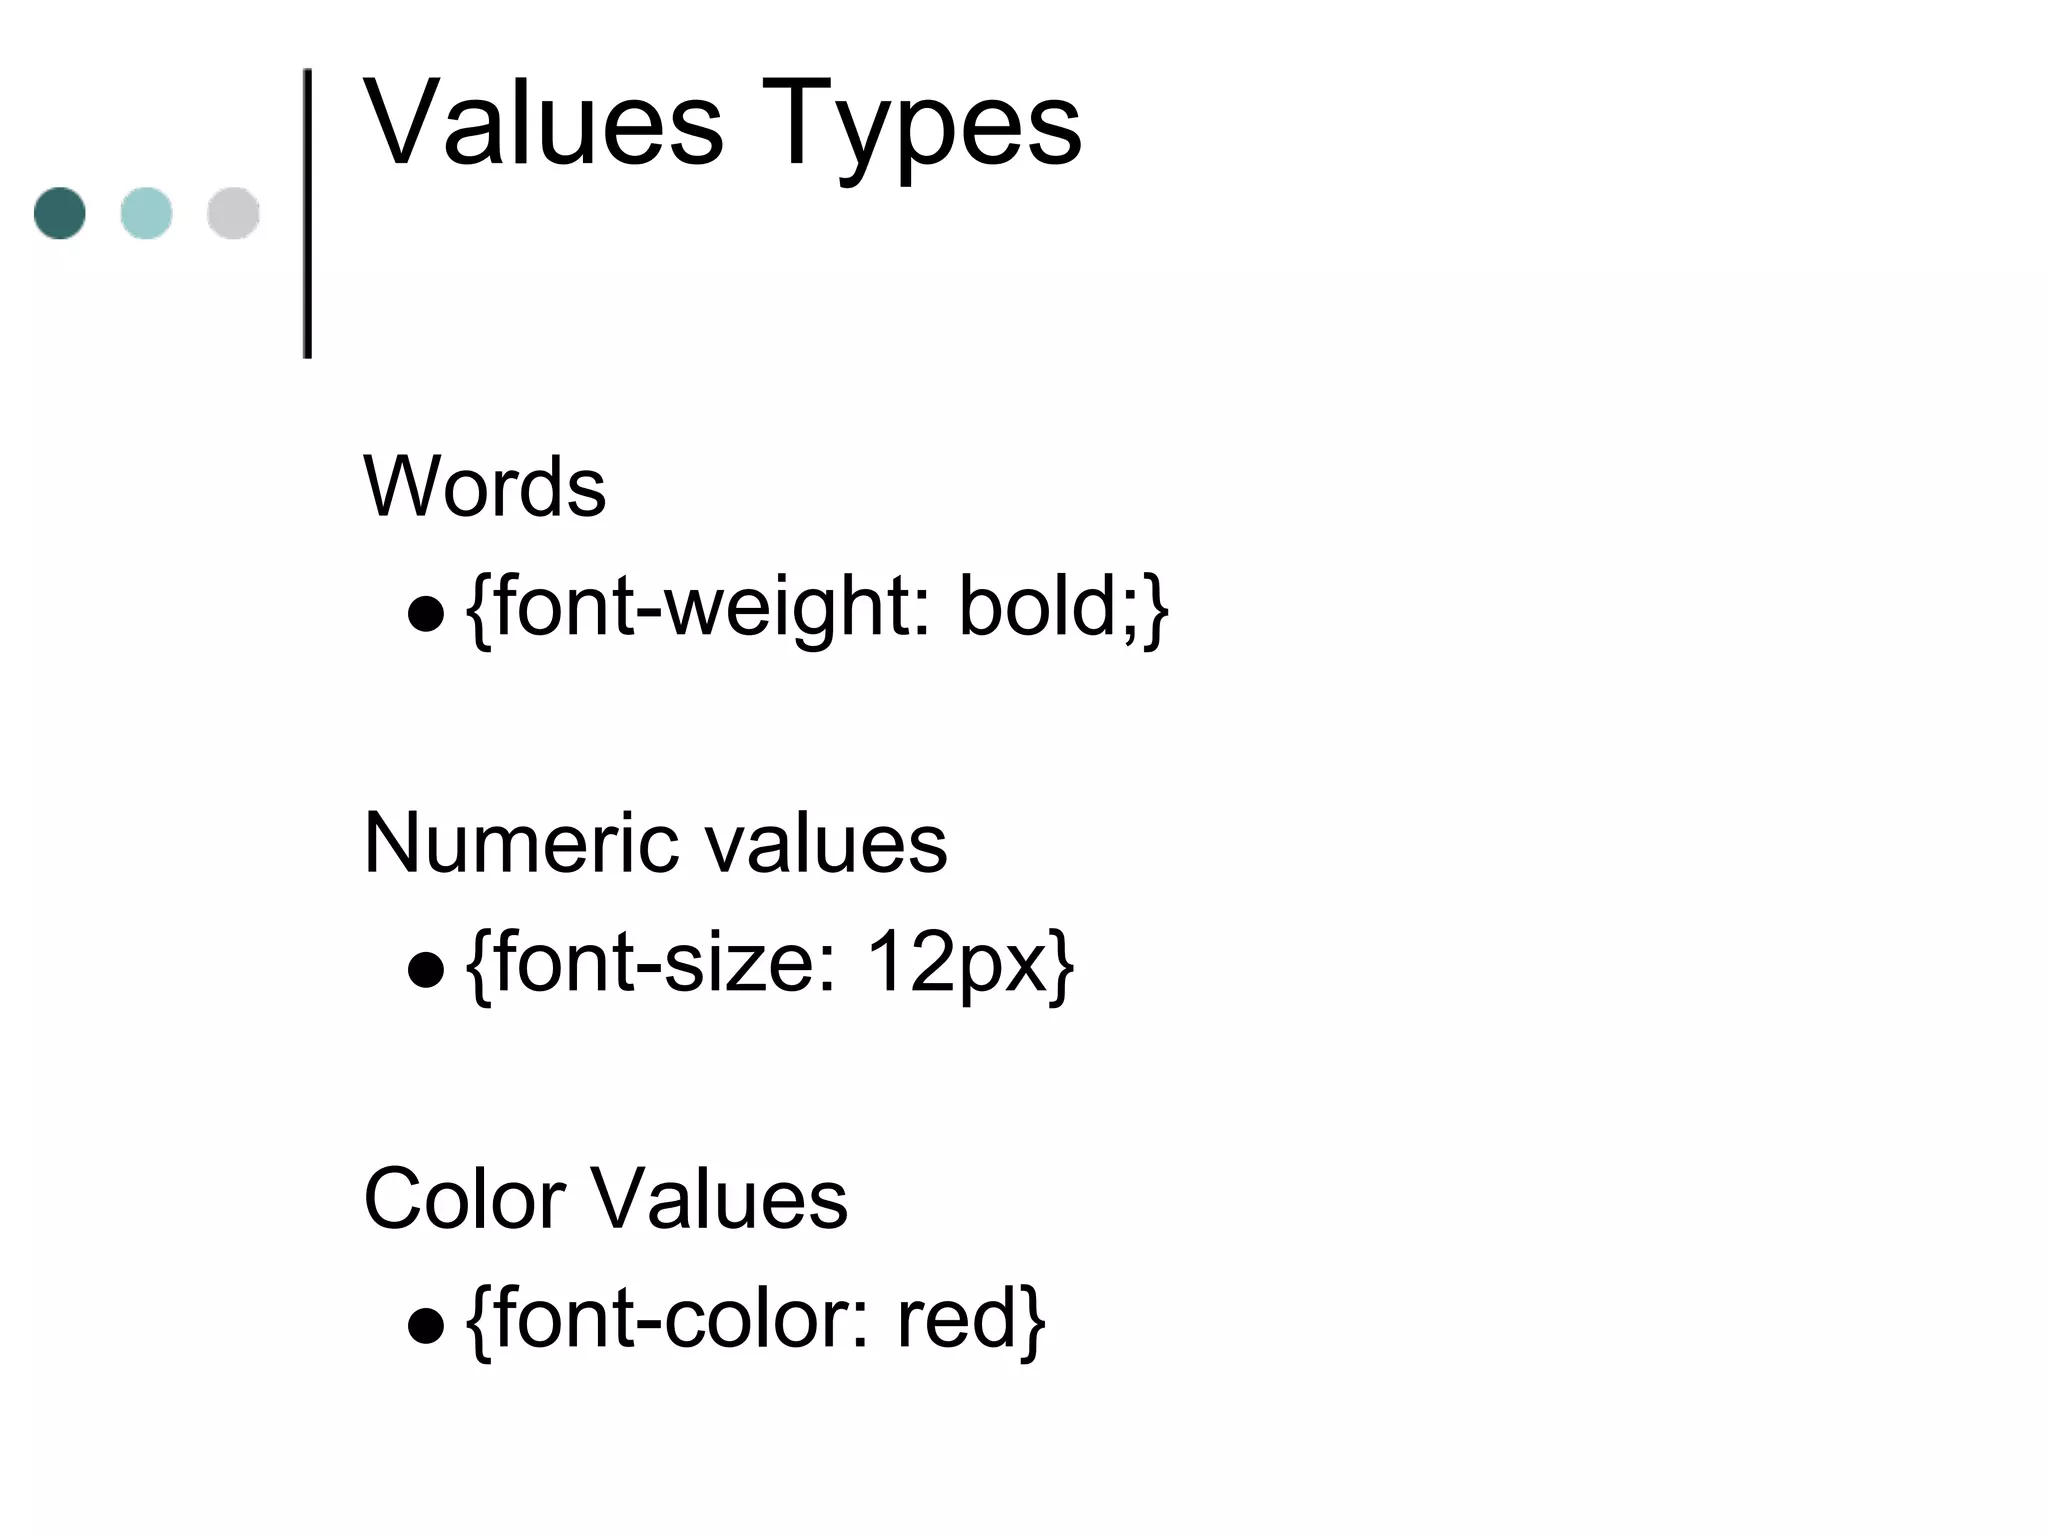Click the bullet before font-size line
The height and width of the screenshot is (1536, 2048).
click(426, 968)
